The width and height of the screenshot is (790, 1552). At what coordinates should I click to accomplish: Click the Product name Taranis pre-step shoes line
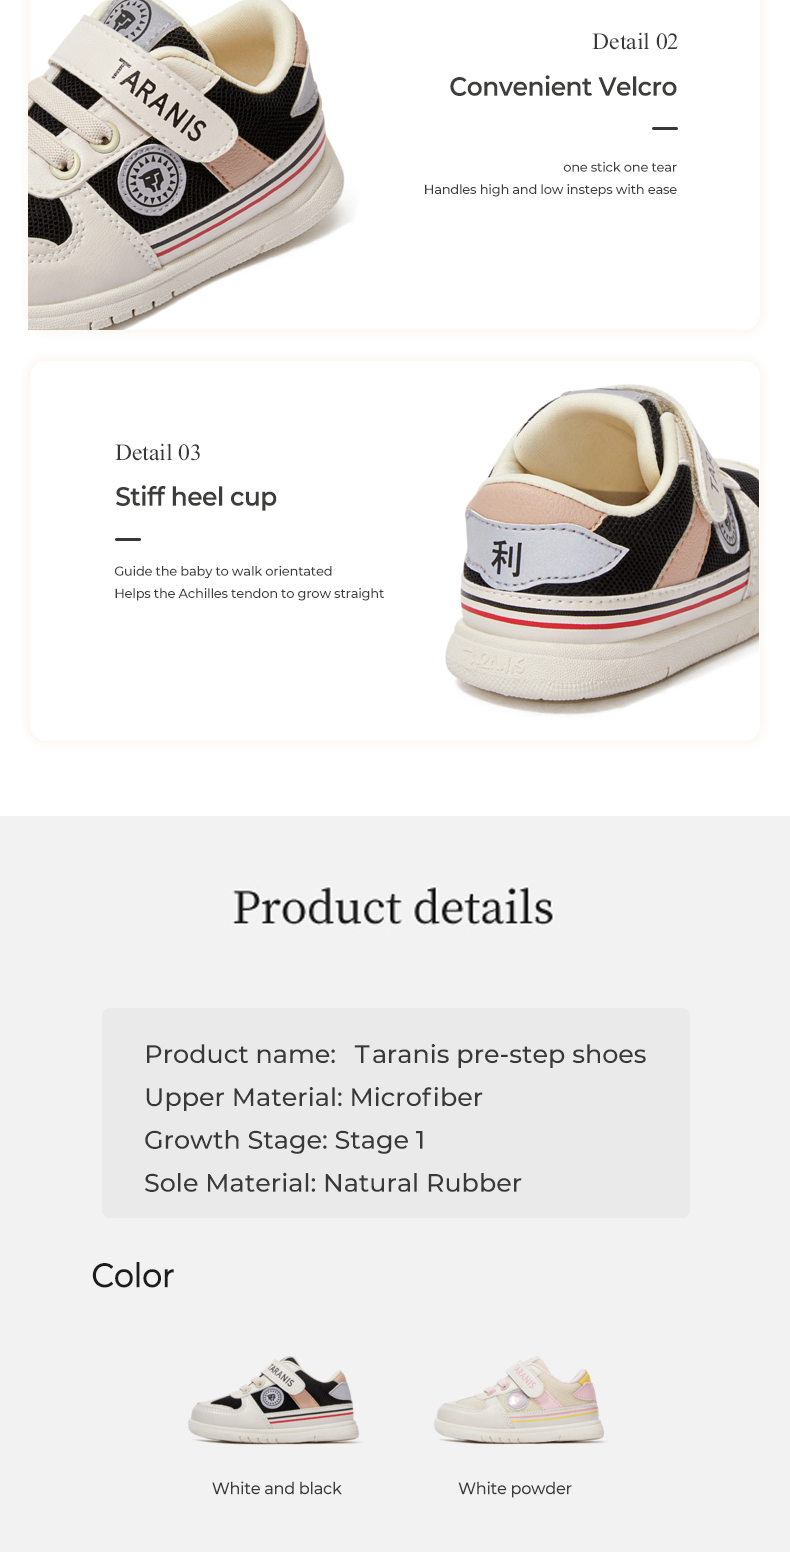(x=395, y=1054)
